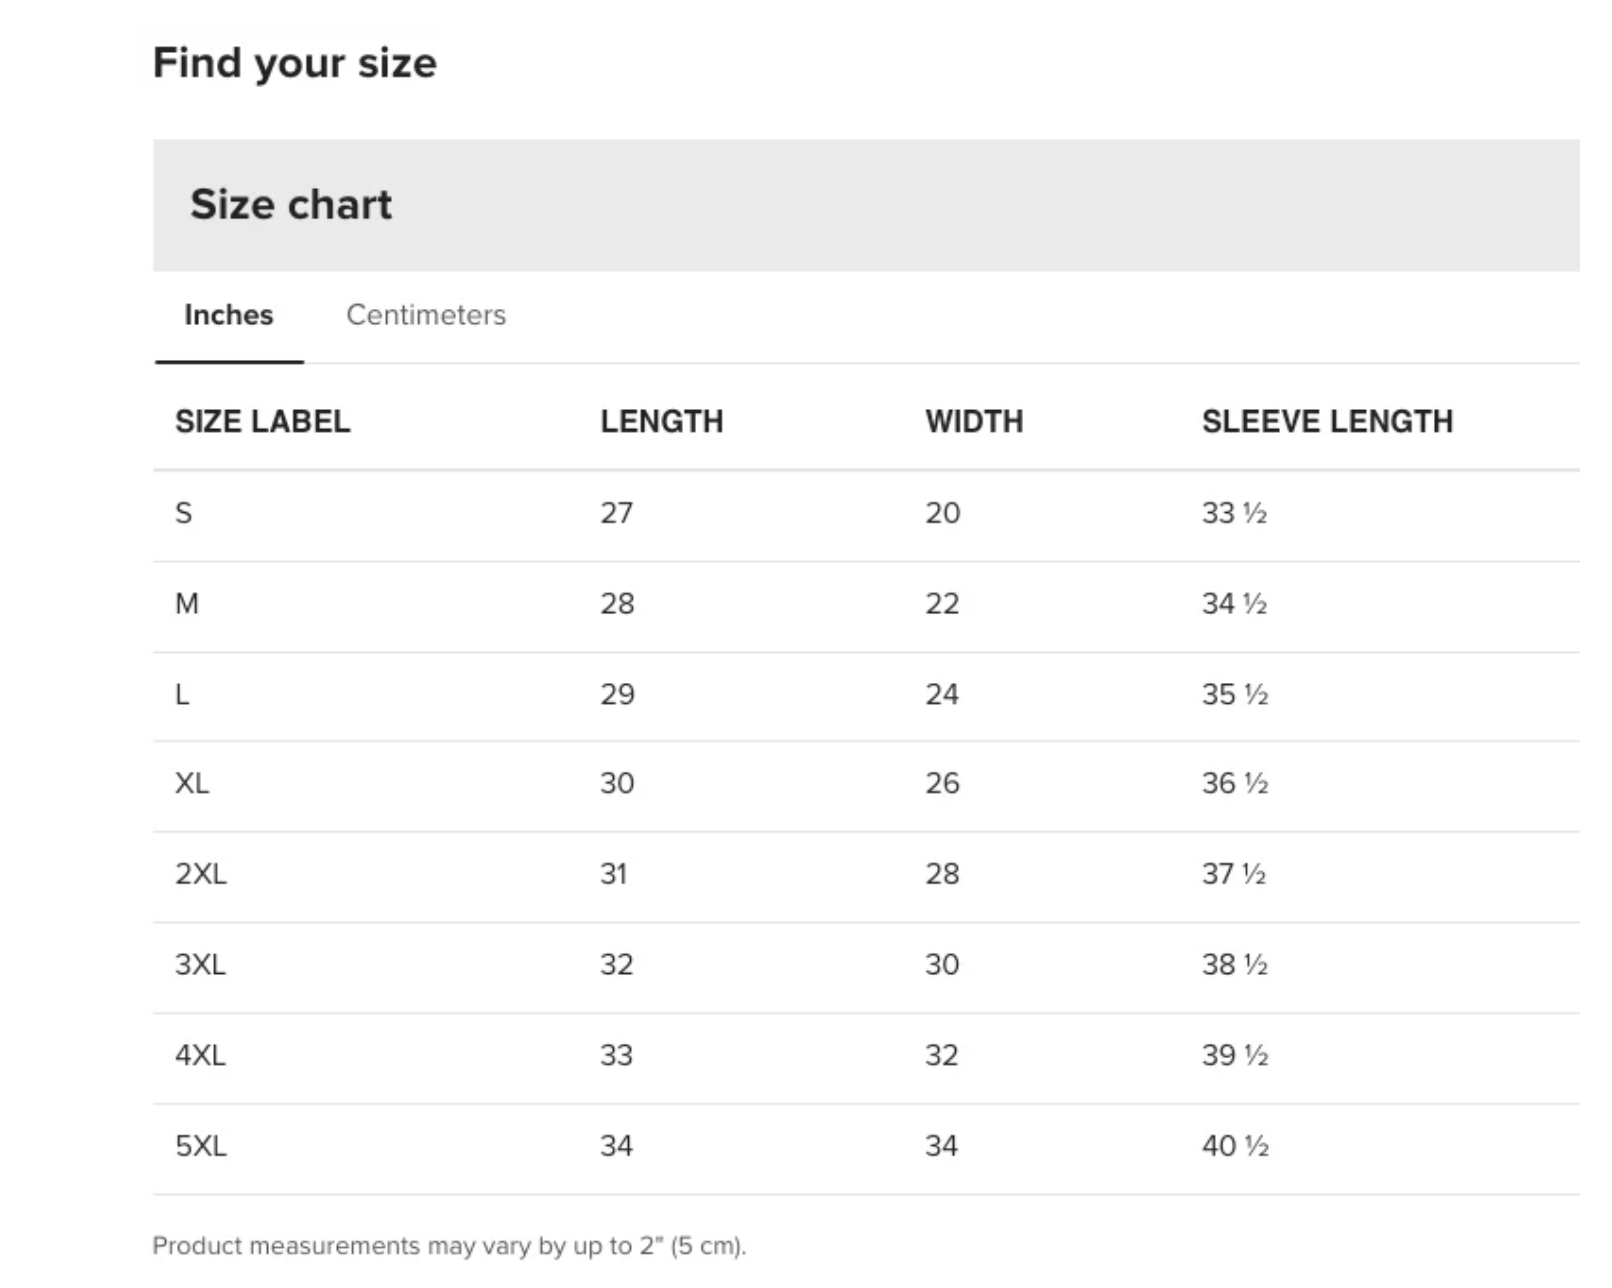Select the 3XL size row label
Image resolution: width=1612 pixels, height=1288 pixels.
click(200, 965)
